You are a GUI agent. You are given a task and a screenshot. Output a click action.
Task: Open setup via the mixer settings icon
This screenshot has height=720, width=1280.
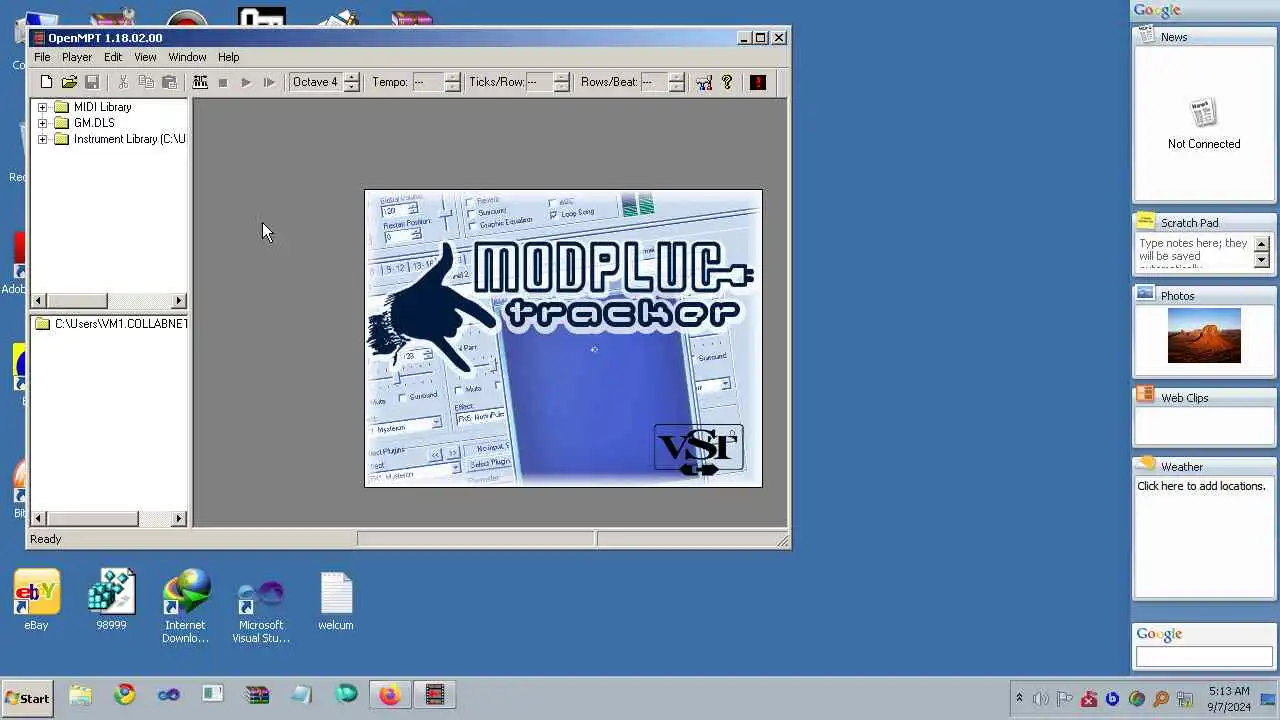[x=704, y=82]
